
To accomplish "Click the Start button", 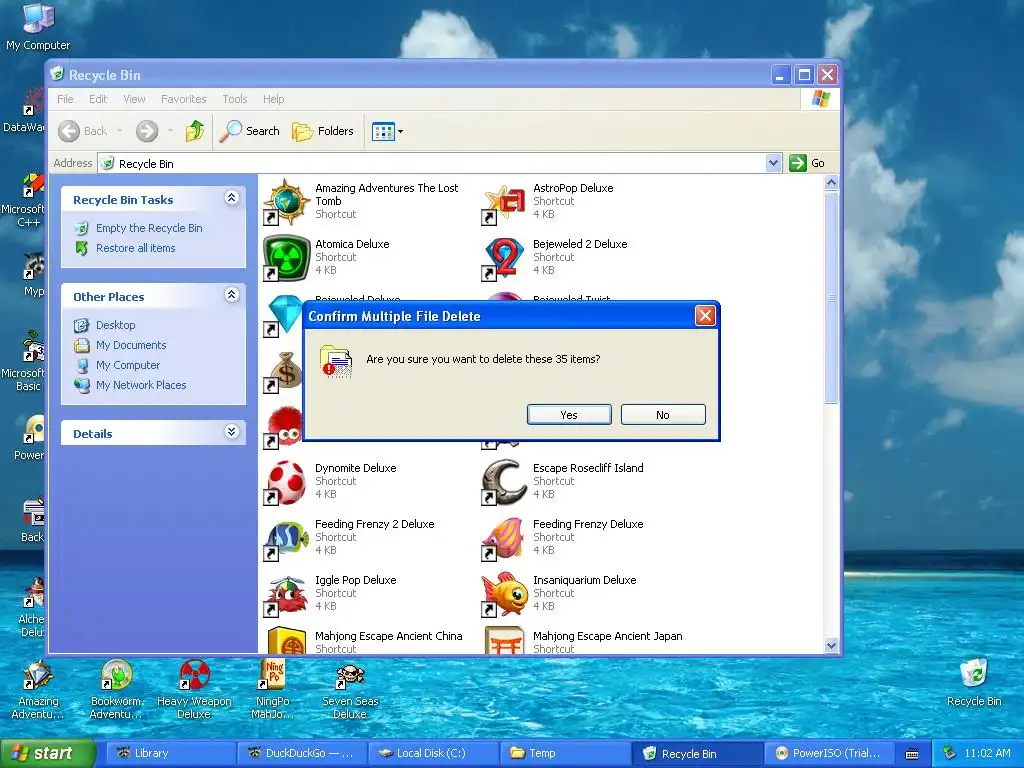I will pos(47,753).
